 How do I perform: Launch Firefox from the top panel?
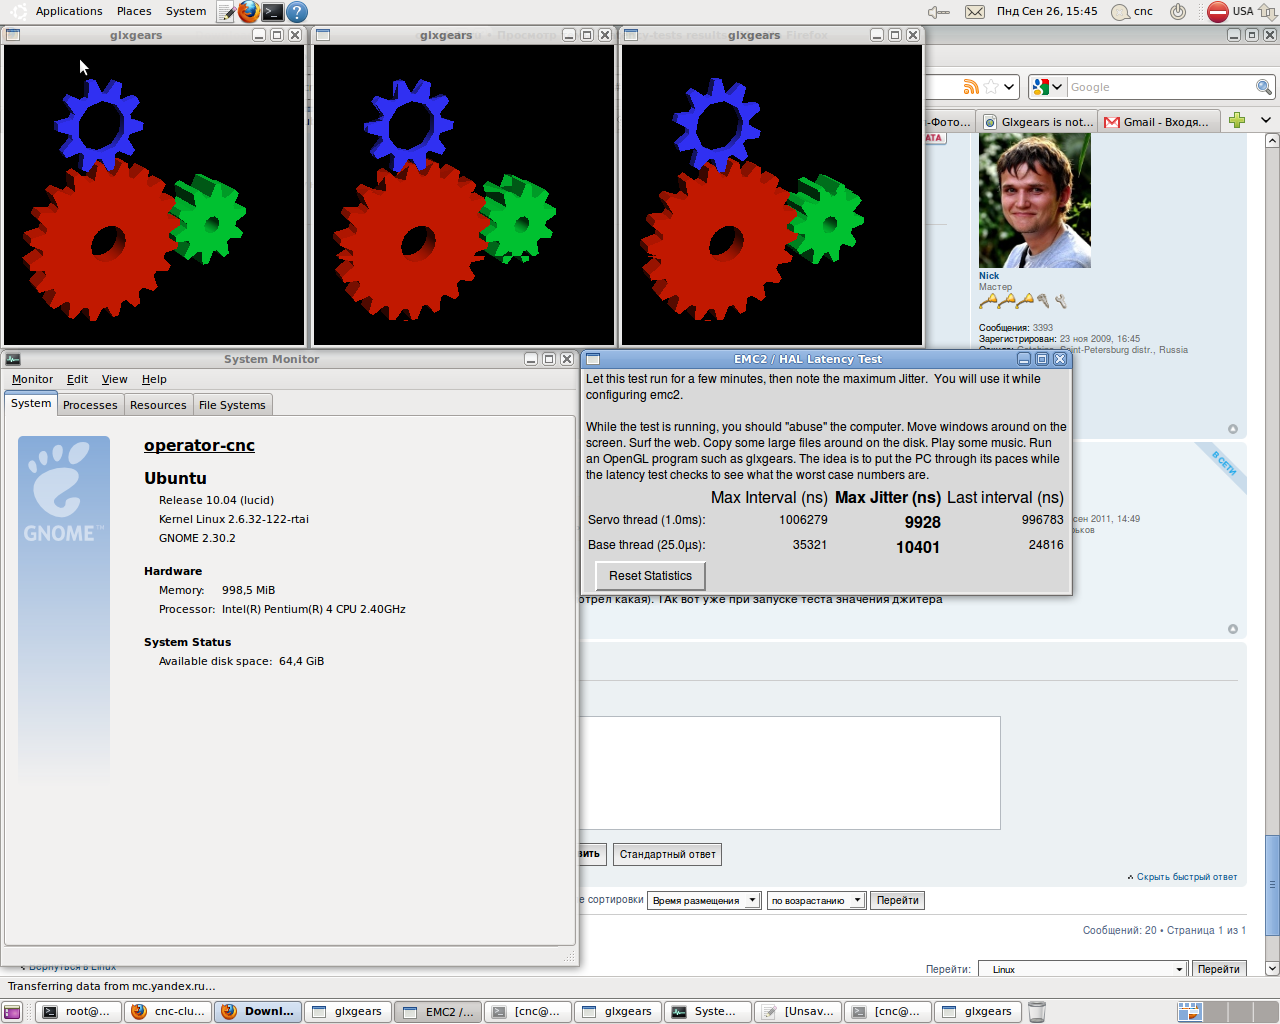(x=248, y=12)
